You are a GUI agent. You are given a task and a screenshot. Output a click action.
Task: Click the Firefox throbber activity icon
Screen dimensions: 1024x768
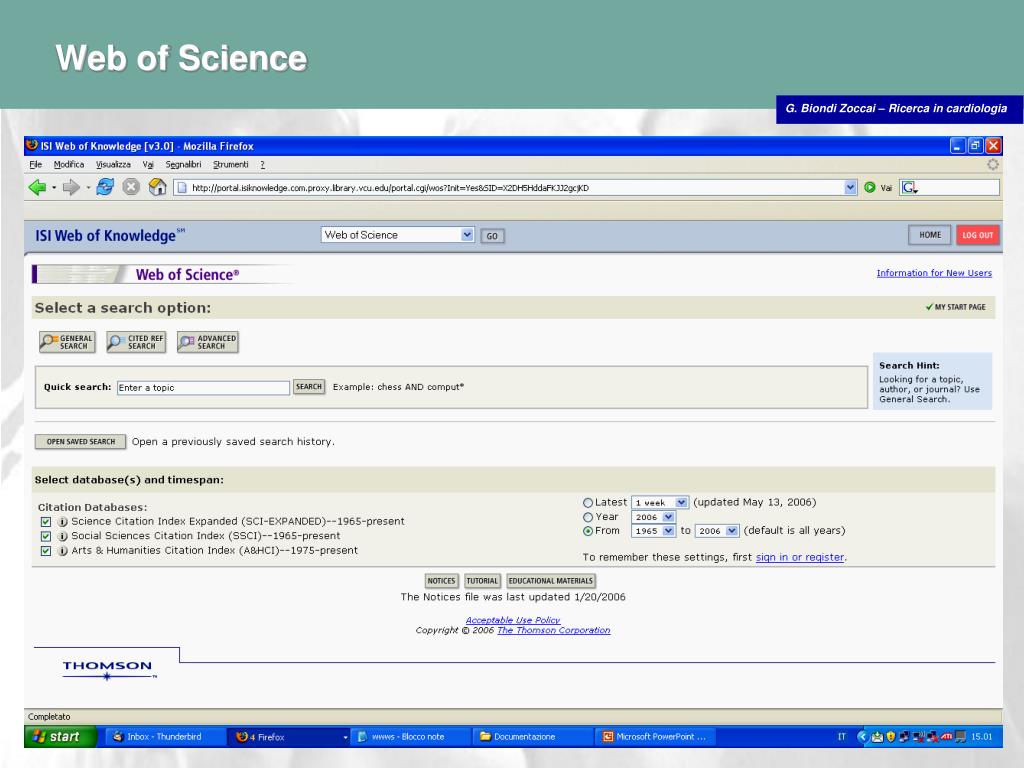(x=992, y=165)
